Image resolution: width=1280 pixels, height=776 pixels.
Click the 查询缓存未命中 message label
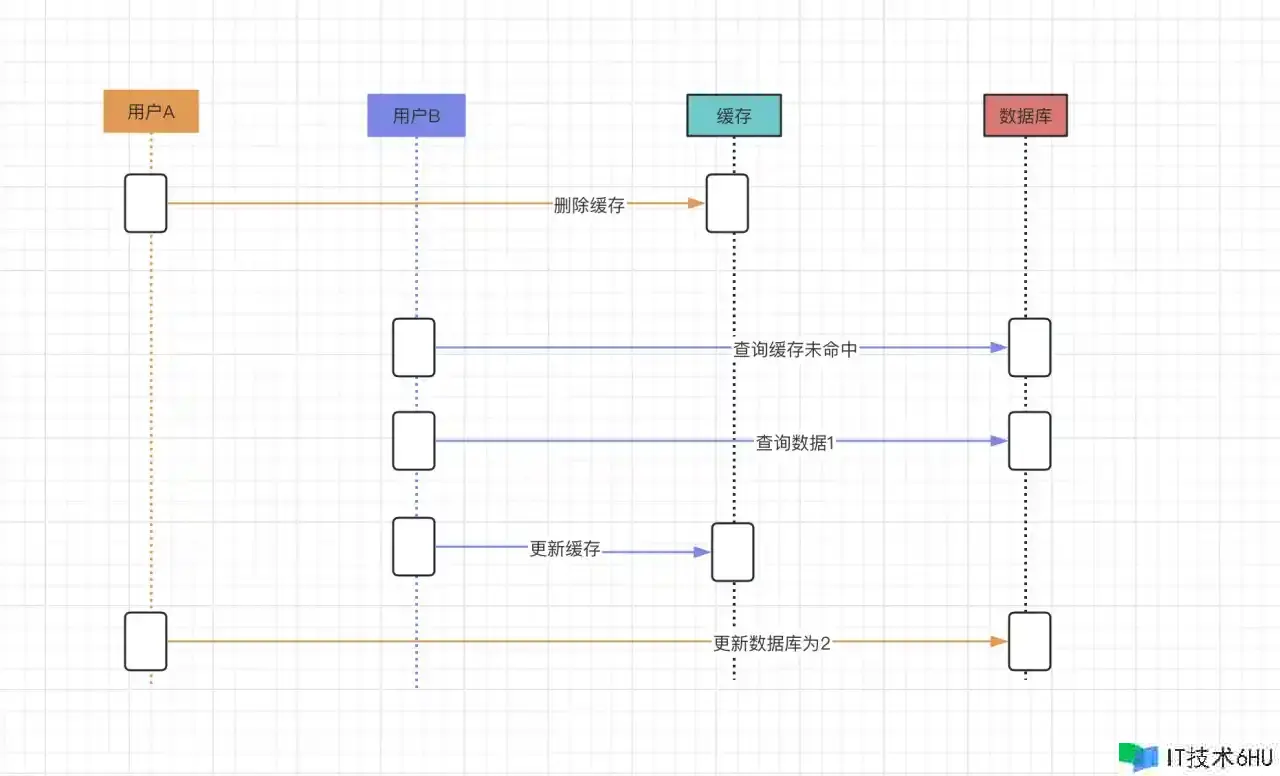795,349
